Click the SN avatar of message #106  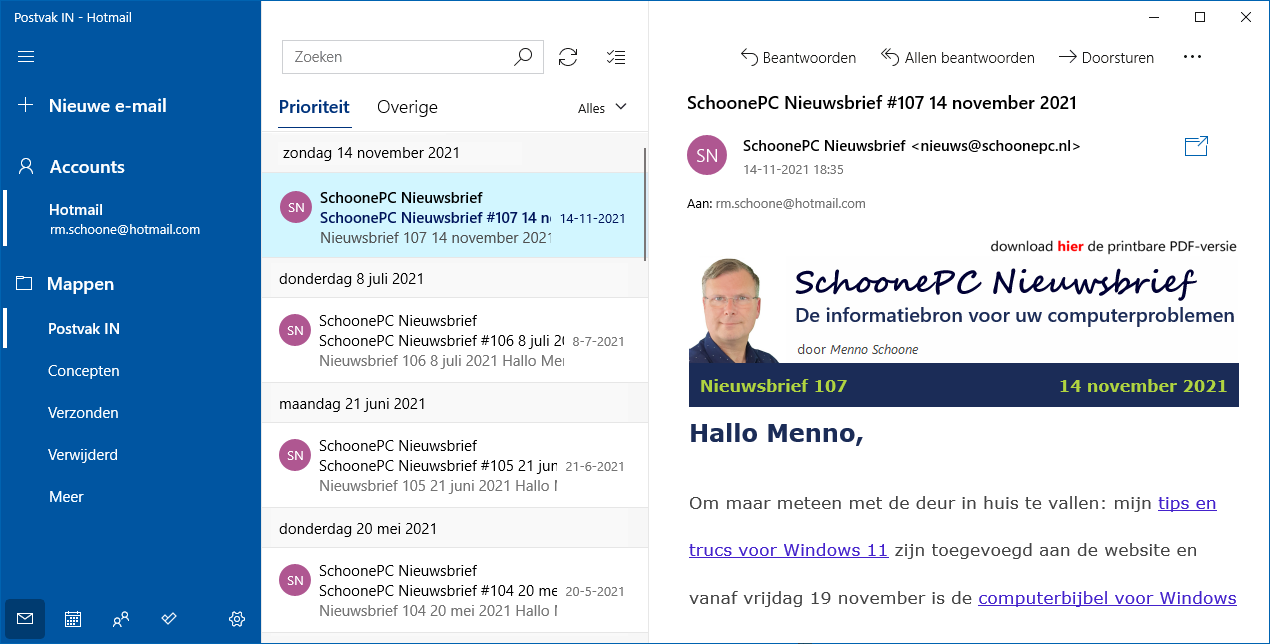295,330
